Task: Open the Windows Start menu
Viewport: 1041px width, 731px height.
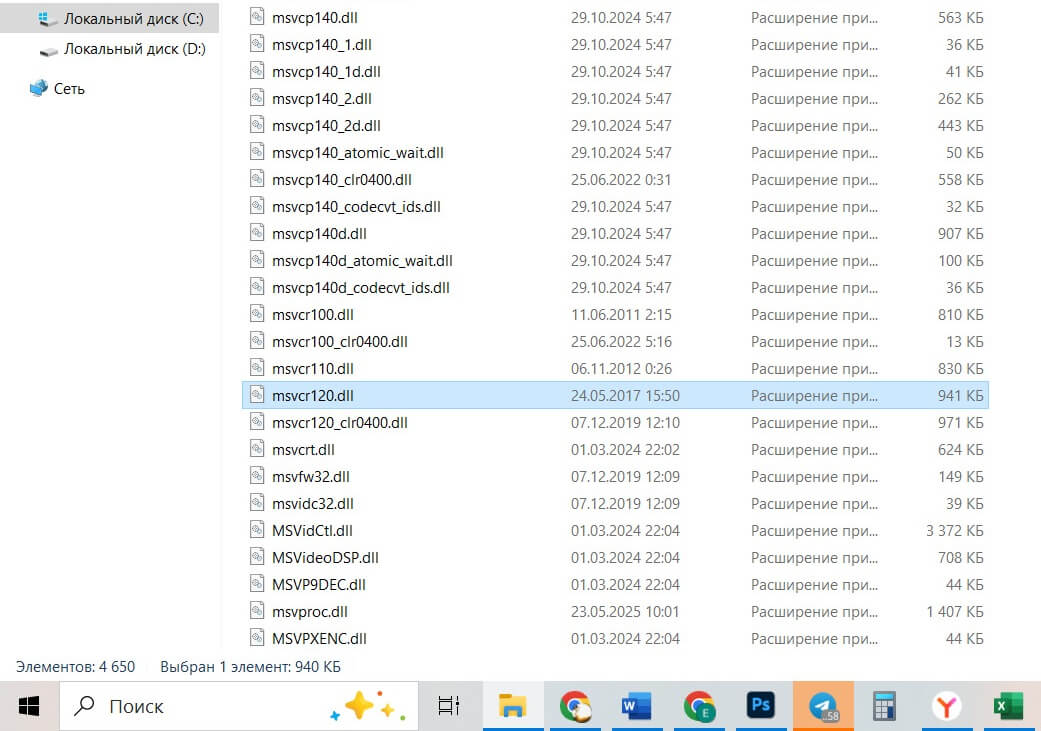Action: tap(29, 706)
